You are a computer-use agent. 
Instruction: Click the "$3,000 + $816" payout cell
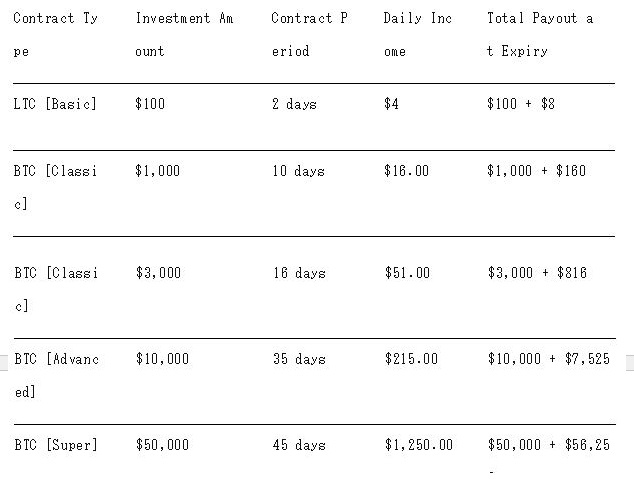[x=536, y=273]
